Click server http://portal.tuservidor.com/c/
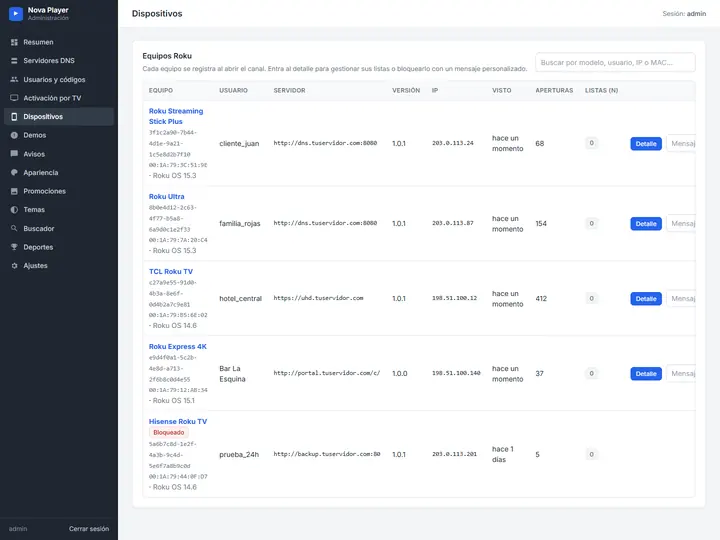Image resolution: width=720 pixels, height=540 pixels. [x=327, y=373]
